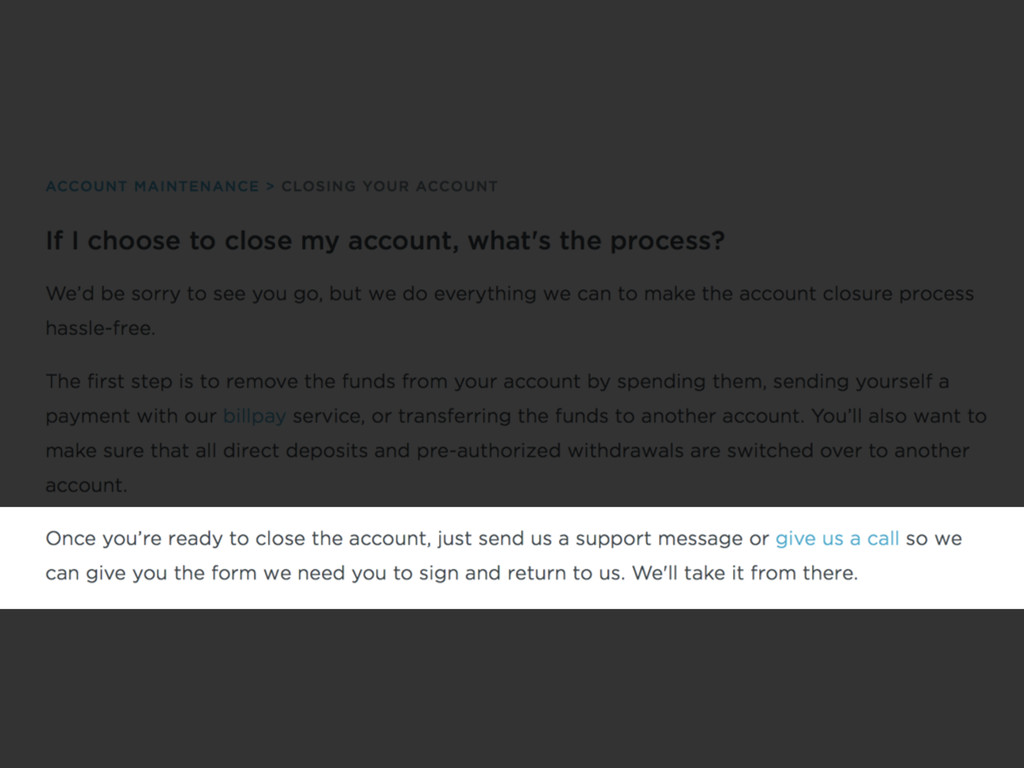Click the We'll take it from there sentence
This screenshot has width=1024, height=768.
744,573
